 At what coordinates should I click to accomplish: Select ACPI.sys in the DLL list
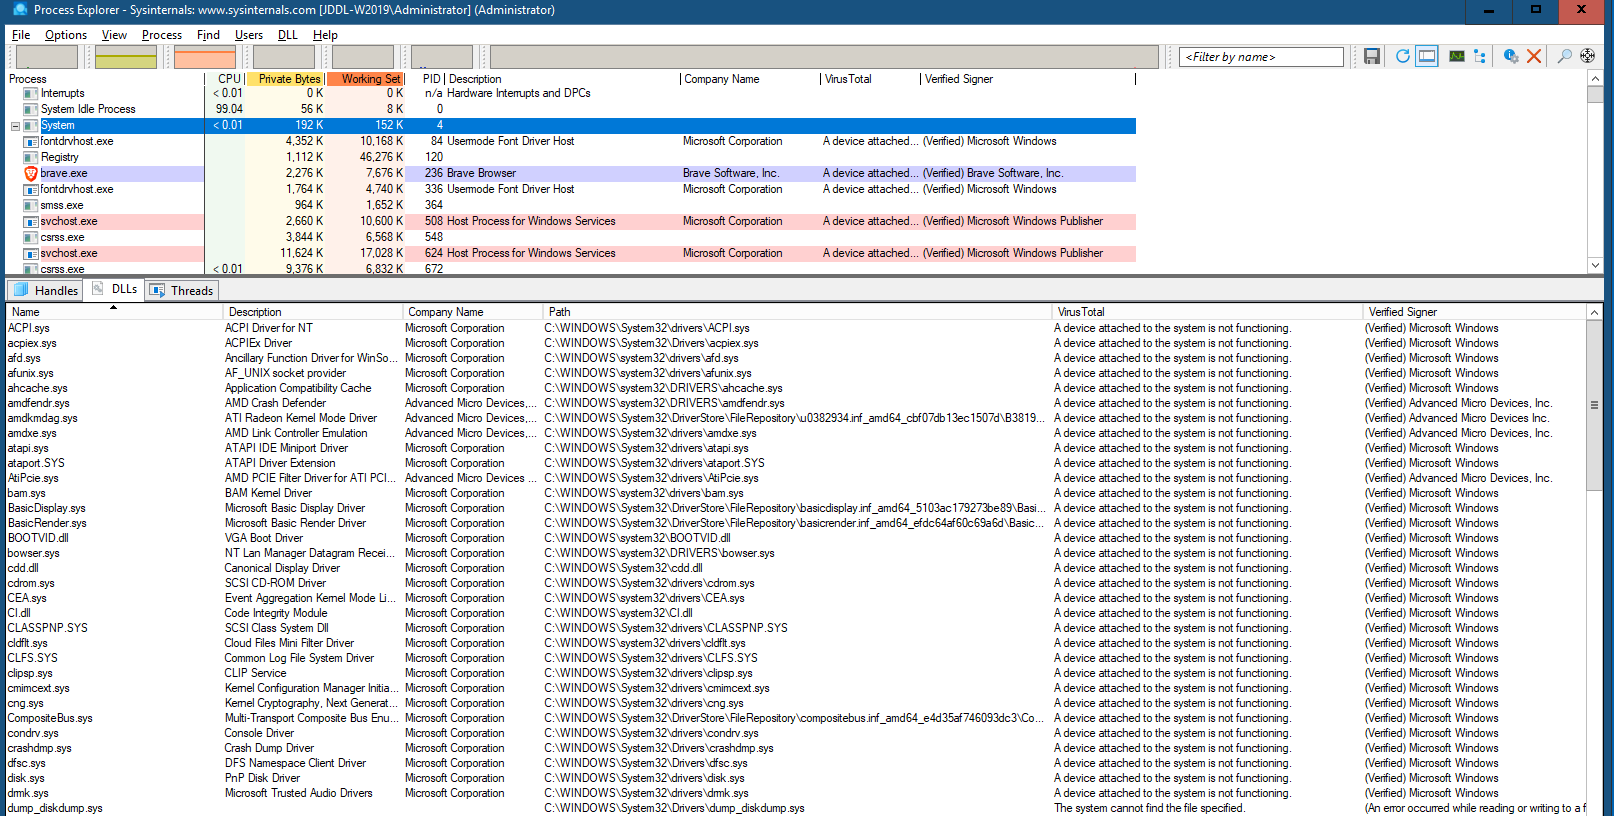coord(29,328)
